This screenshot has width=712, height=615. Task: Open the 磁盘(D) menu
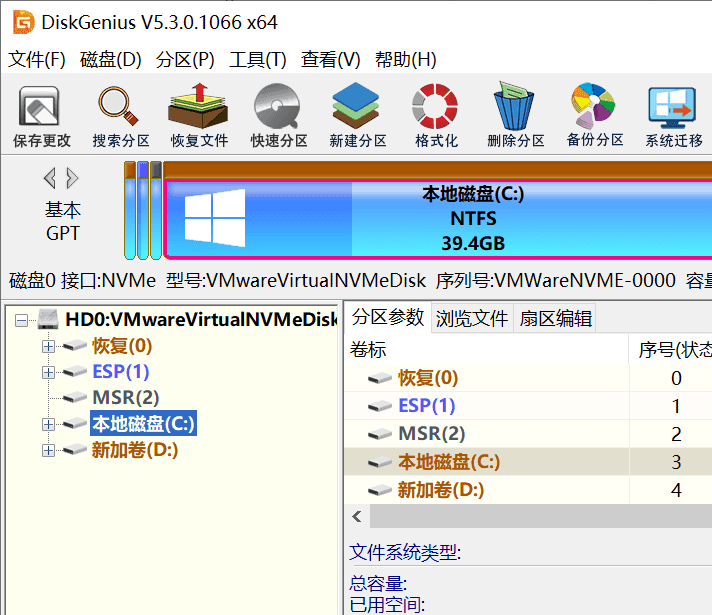point(110,60)
